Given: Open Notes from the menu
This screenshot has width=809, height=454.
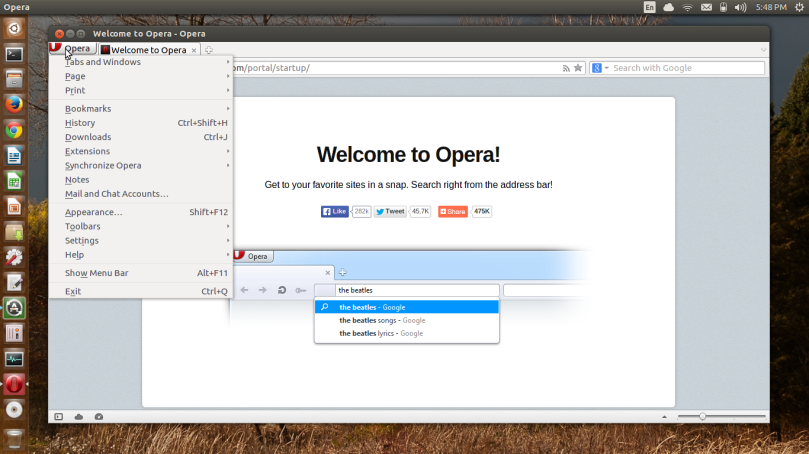Looking at the screenshot, I should [141, 180].
